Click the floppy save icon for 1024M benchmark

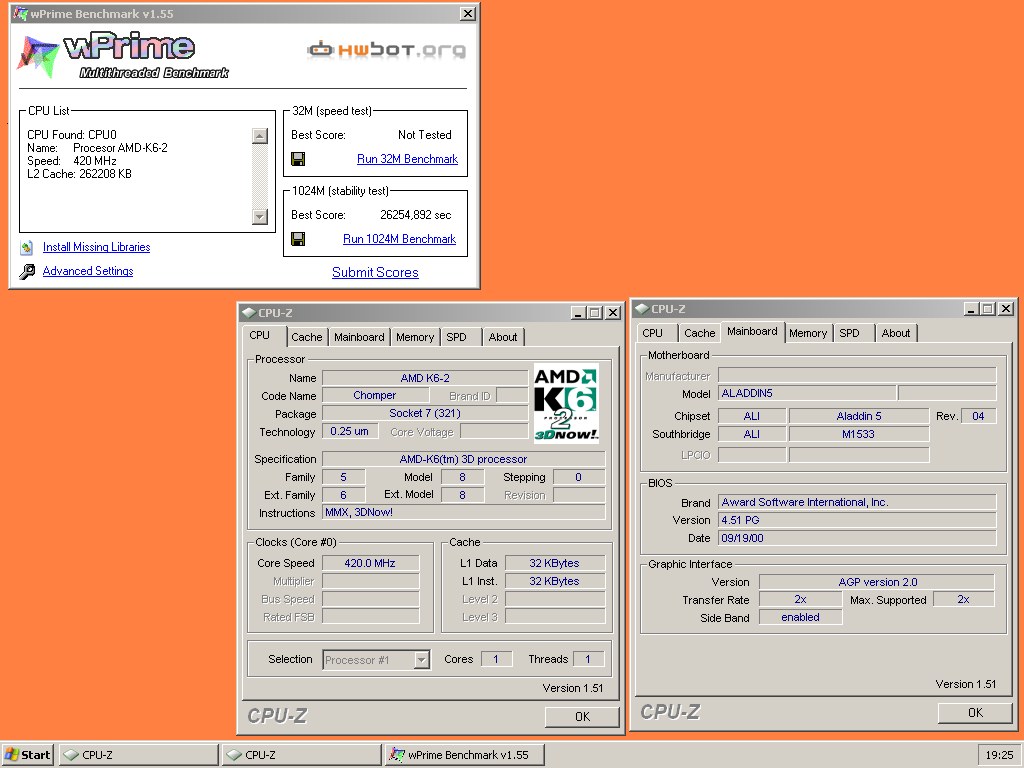point(298,239)
